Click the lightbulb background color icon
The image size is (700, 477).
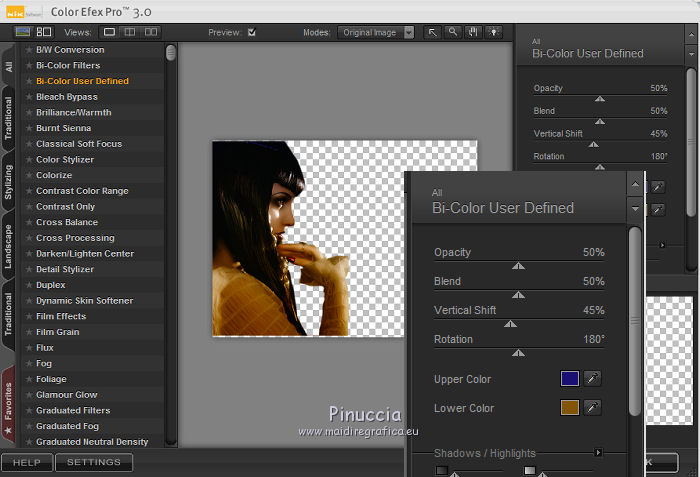click(494, 32)
